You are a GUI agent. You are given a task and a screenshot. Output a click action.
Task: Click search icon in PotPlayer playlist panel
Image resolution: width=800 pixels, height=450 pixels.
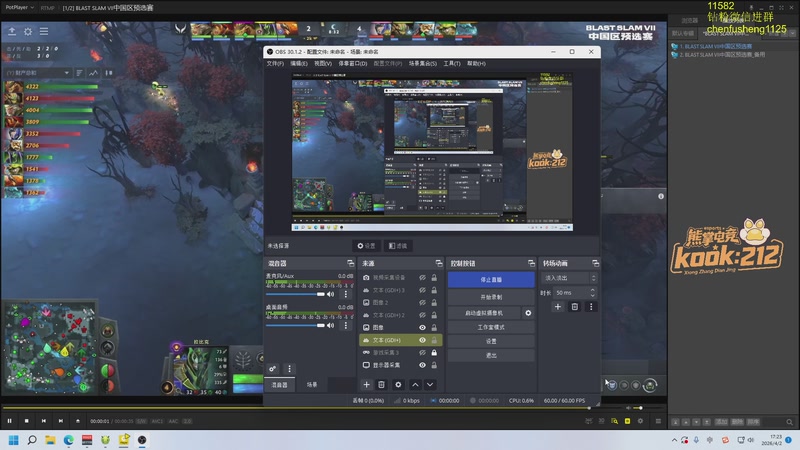tap(789, 422)
